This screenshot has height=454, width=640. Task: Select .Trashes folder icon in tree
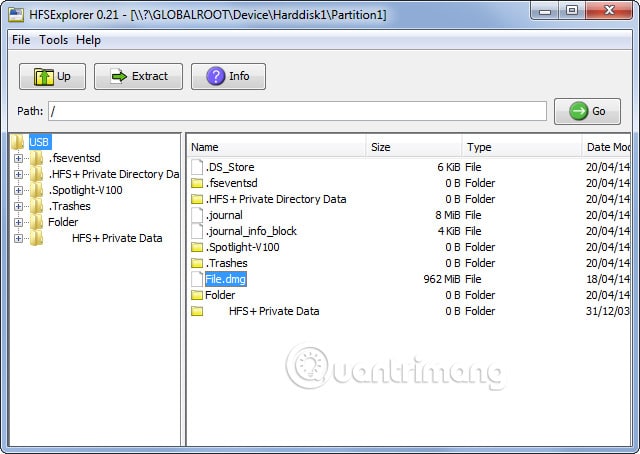coord(37,206)
